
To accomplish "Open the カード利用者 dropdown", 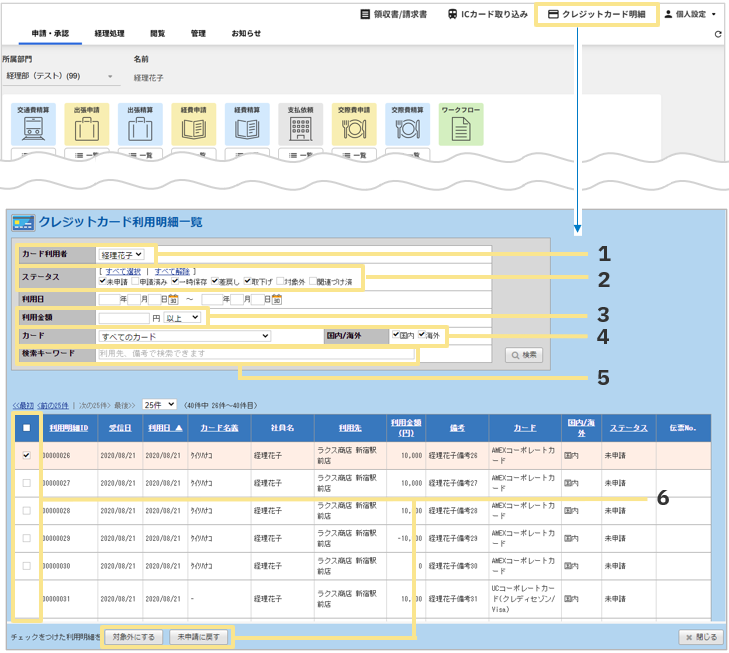I will pyautogui.click(x=122, y=256).
